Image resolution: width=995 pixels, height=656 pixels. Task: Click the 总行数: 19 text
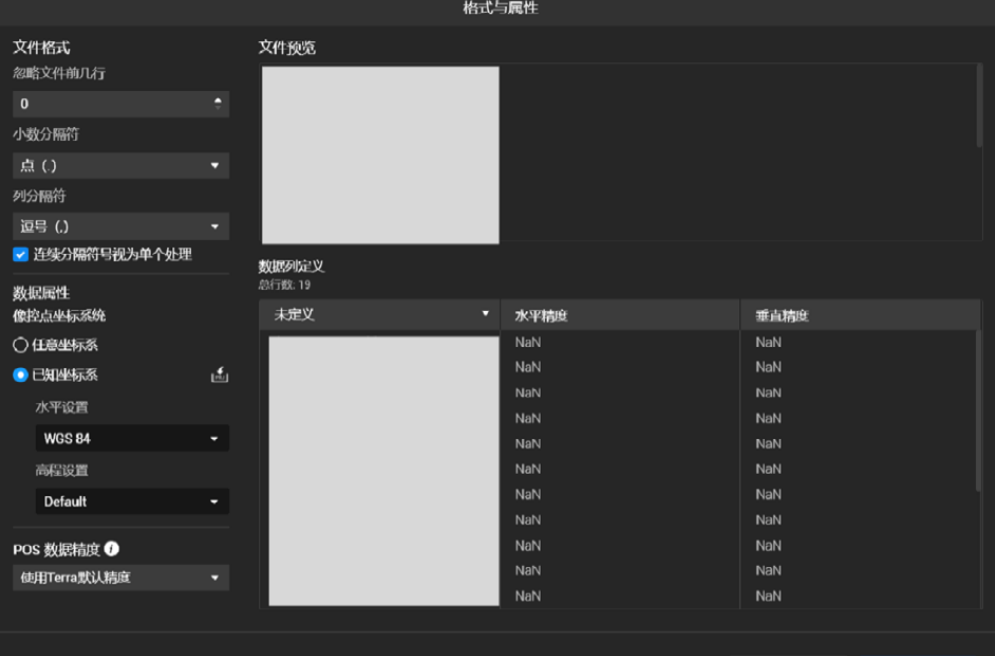pos(284,285)
